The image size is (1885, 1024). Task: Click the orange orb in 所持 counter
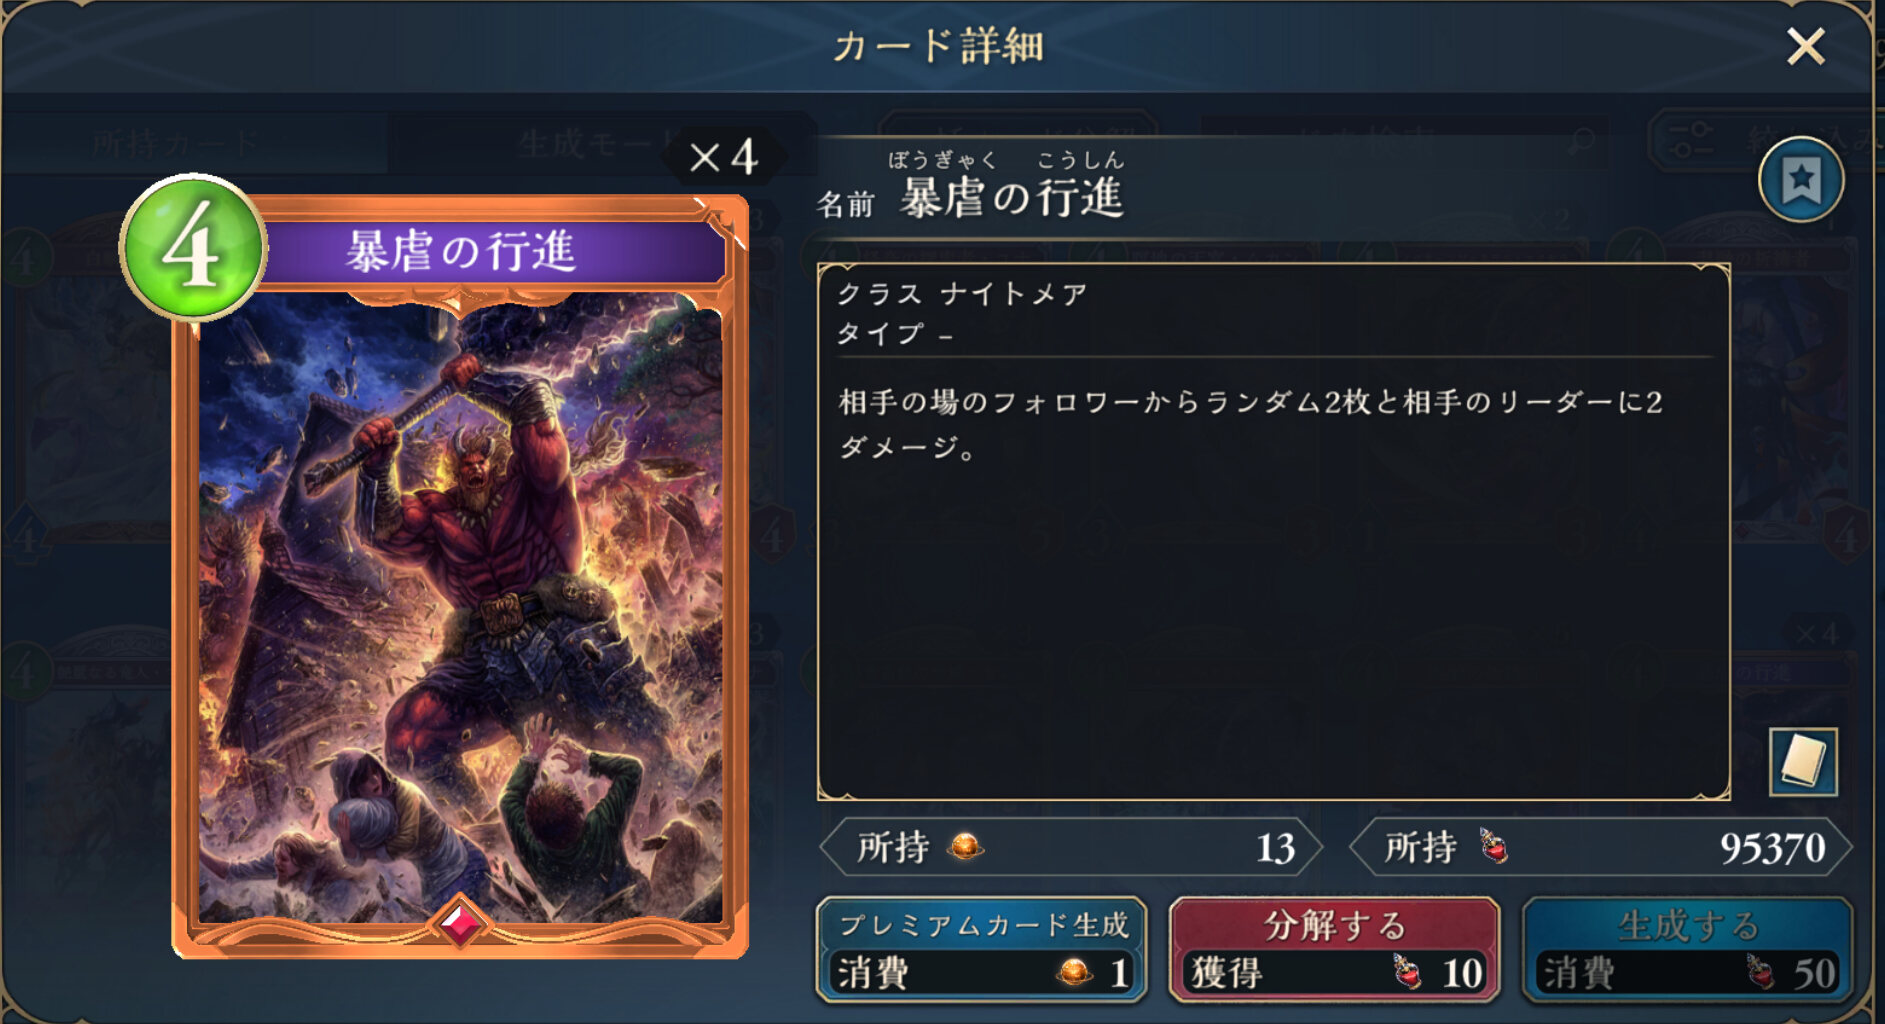965,847
